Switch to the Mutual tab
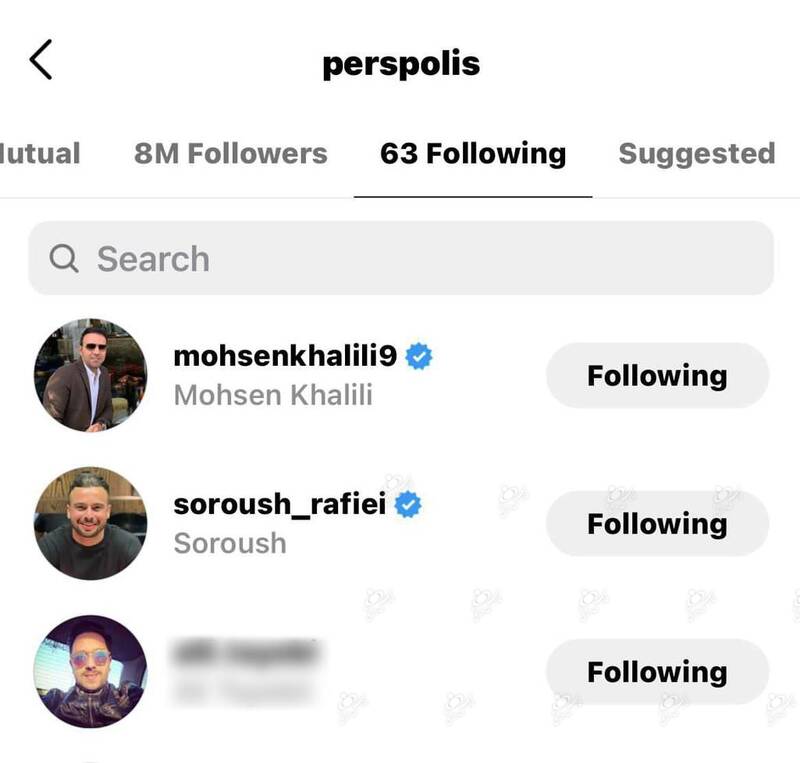 click(x=40, y=153)
